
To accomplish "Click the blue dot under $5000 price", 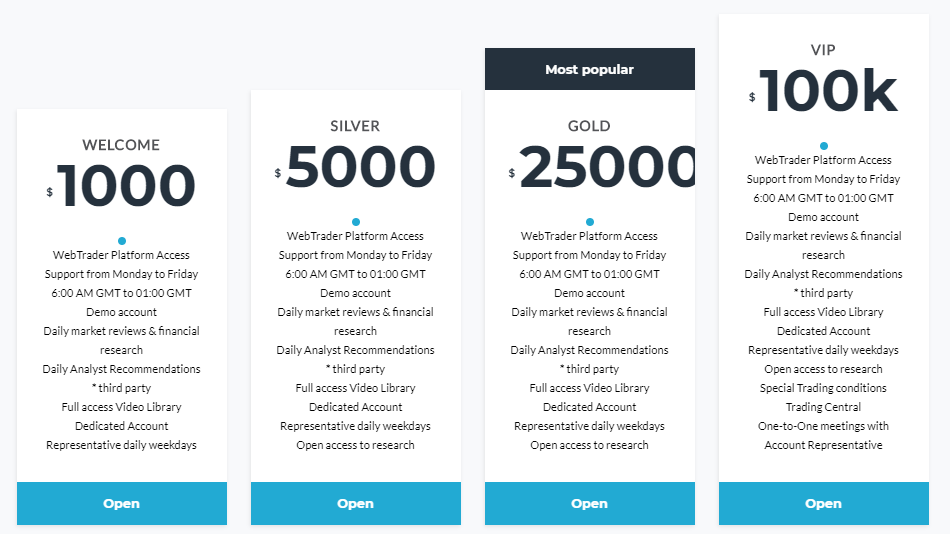I will click(x=356, y=222).
